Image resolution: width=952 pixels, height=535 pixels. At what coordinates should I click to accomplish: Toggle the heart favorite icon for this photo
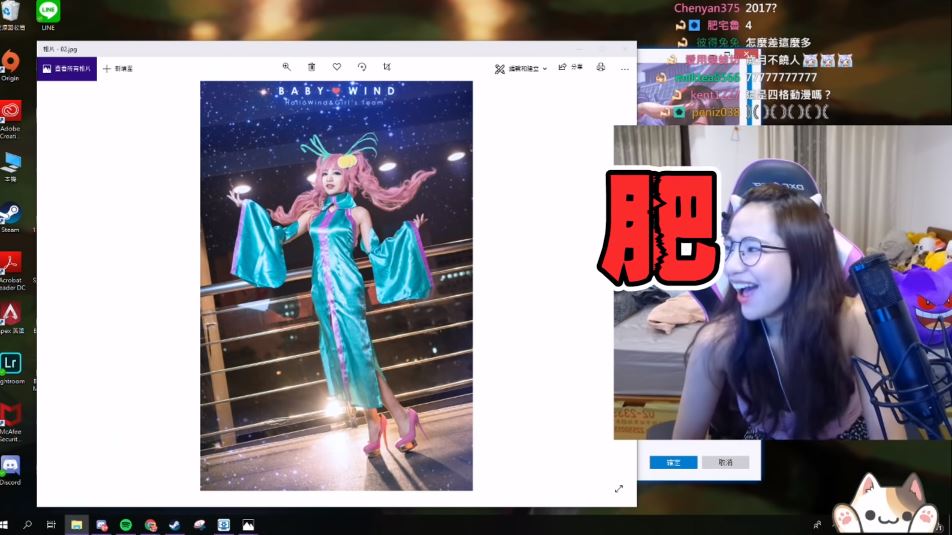point(337,67)
